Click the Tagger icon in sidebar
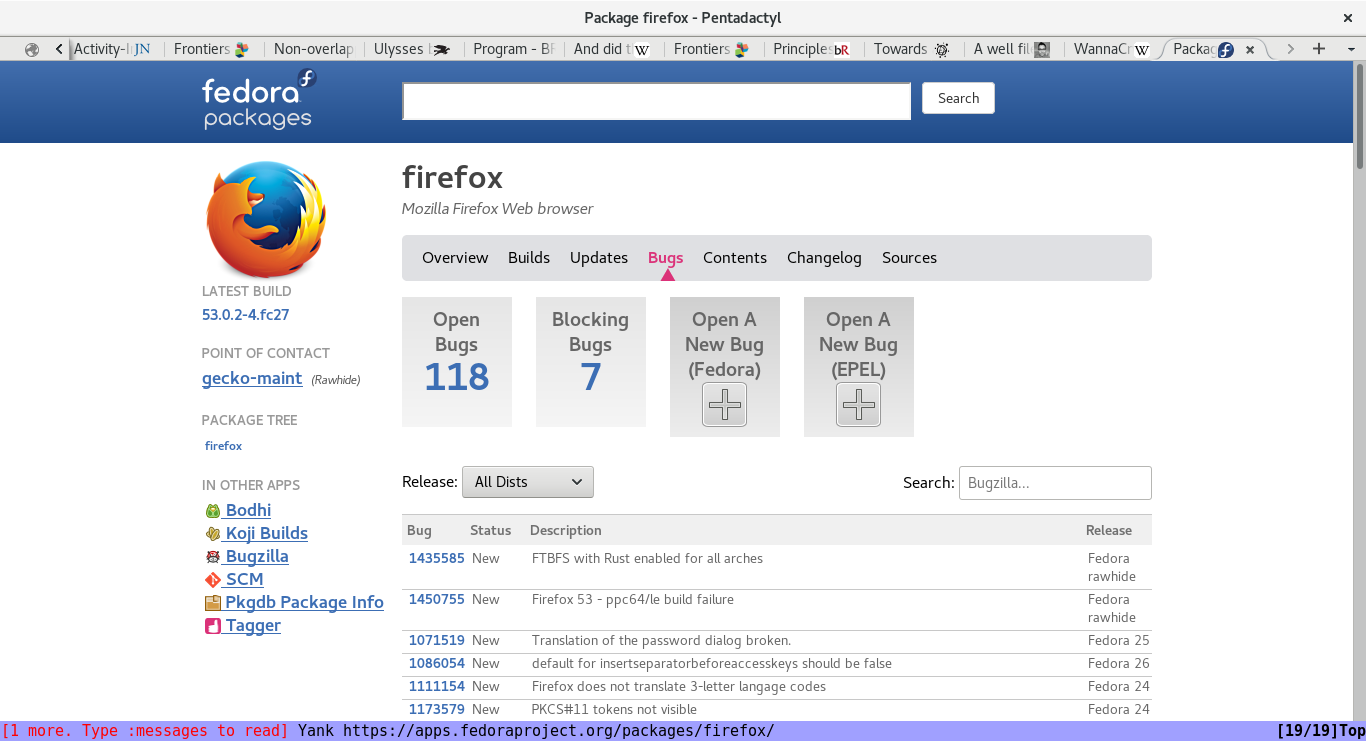This screenshot has width=1366, height=741. tap(212, 626)
